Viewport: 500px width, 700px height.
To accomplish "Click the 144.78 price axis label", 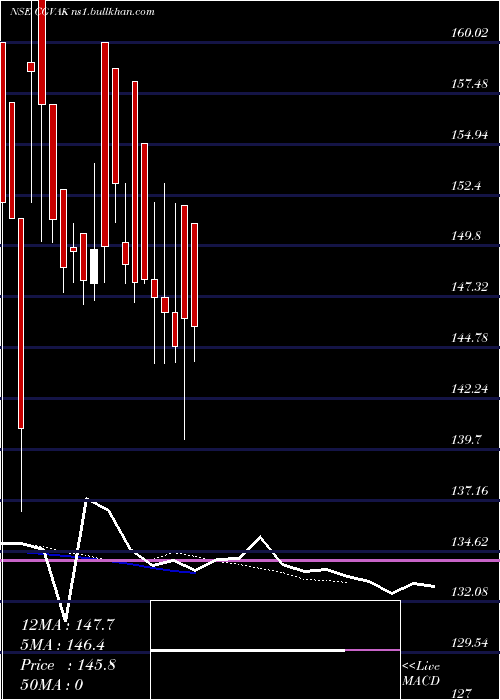I will point(469,338).
